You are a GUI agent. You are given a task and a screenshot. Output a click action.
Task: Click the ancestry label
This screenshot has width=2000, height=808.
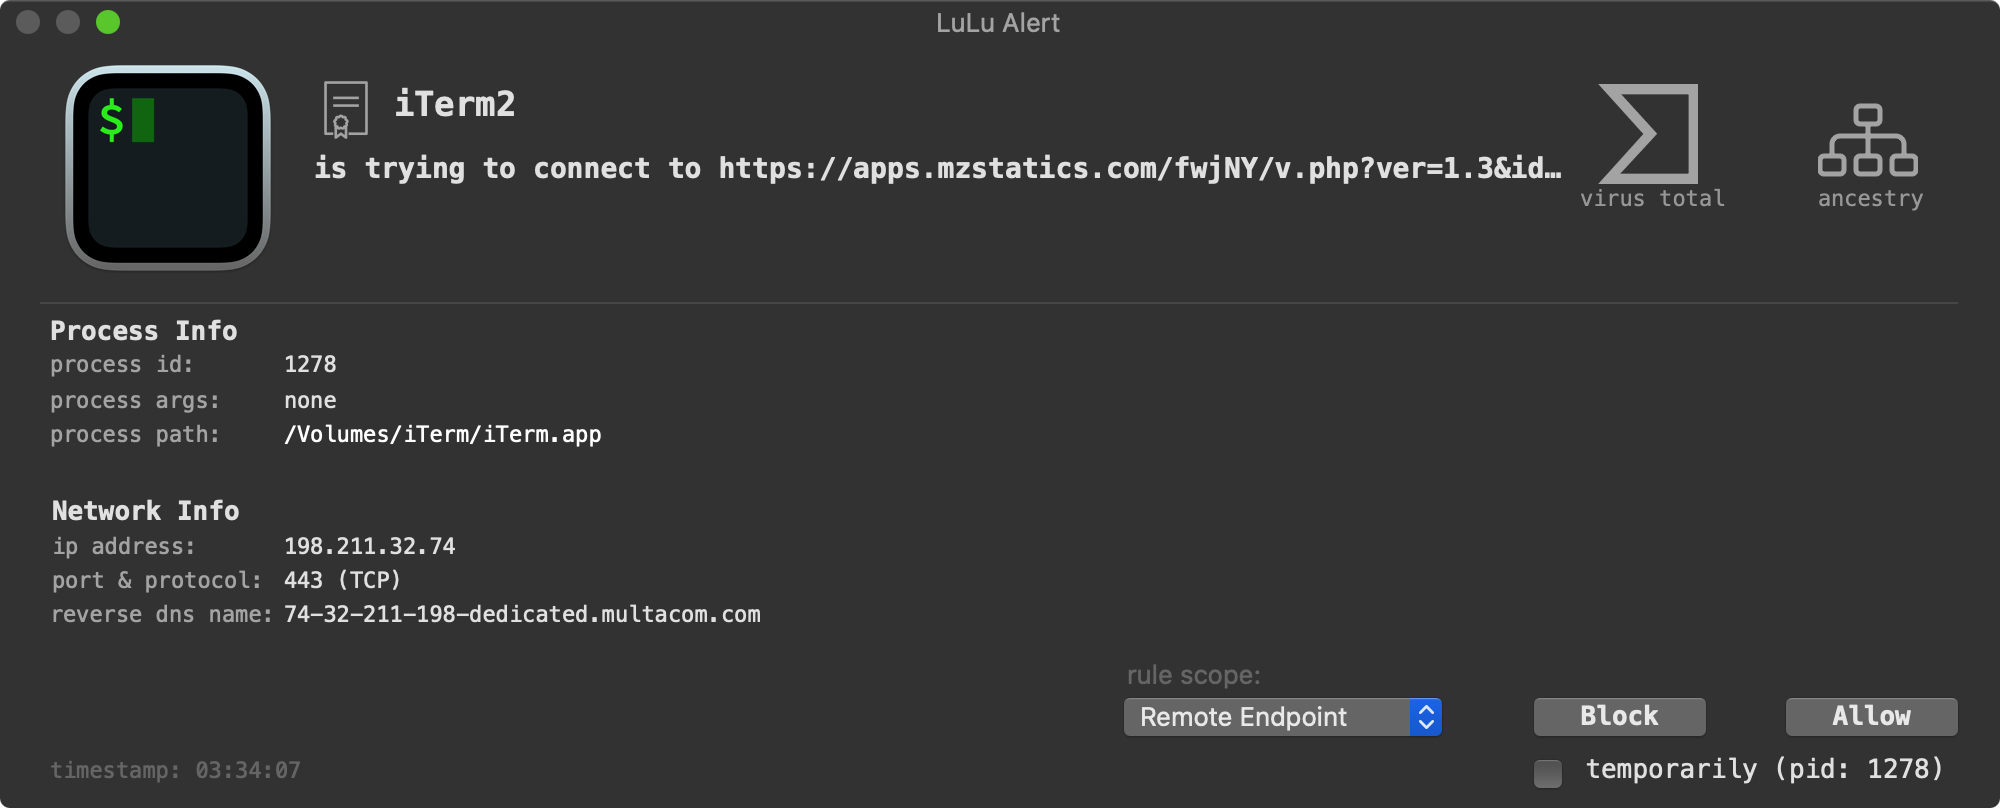(1870, 199)
